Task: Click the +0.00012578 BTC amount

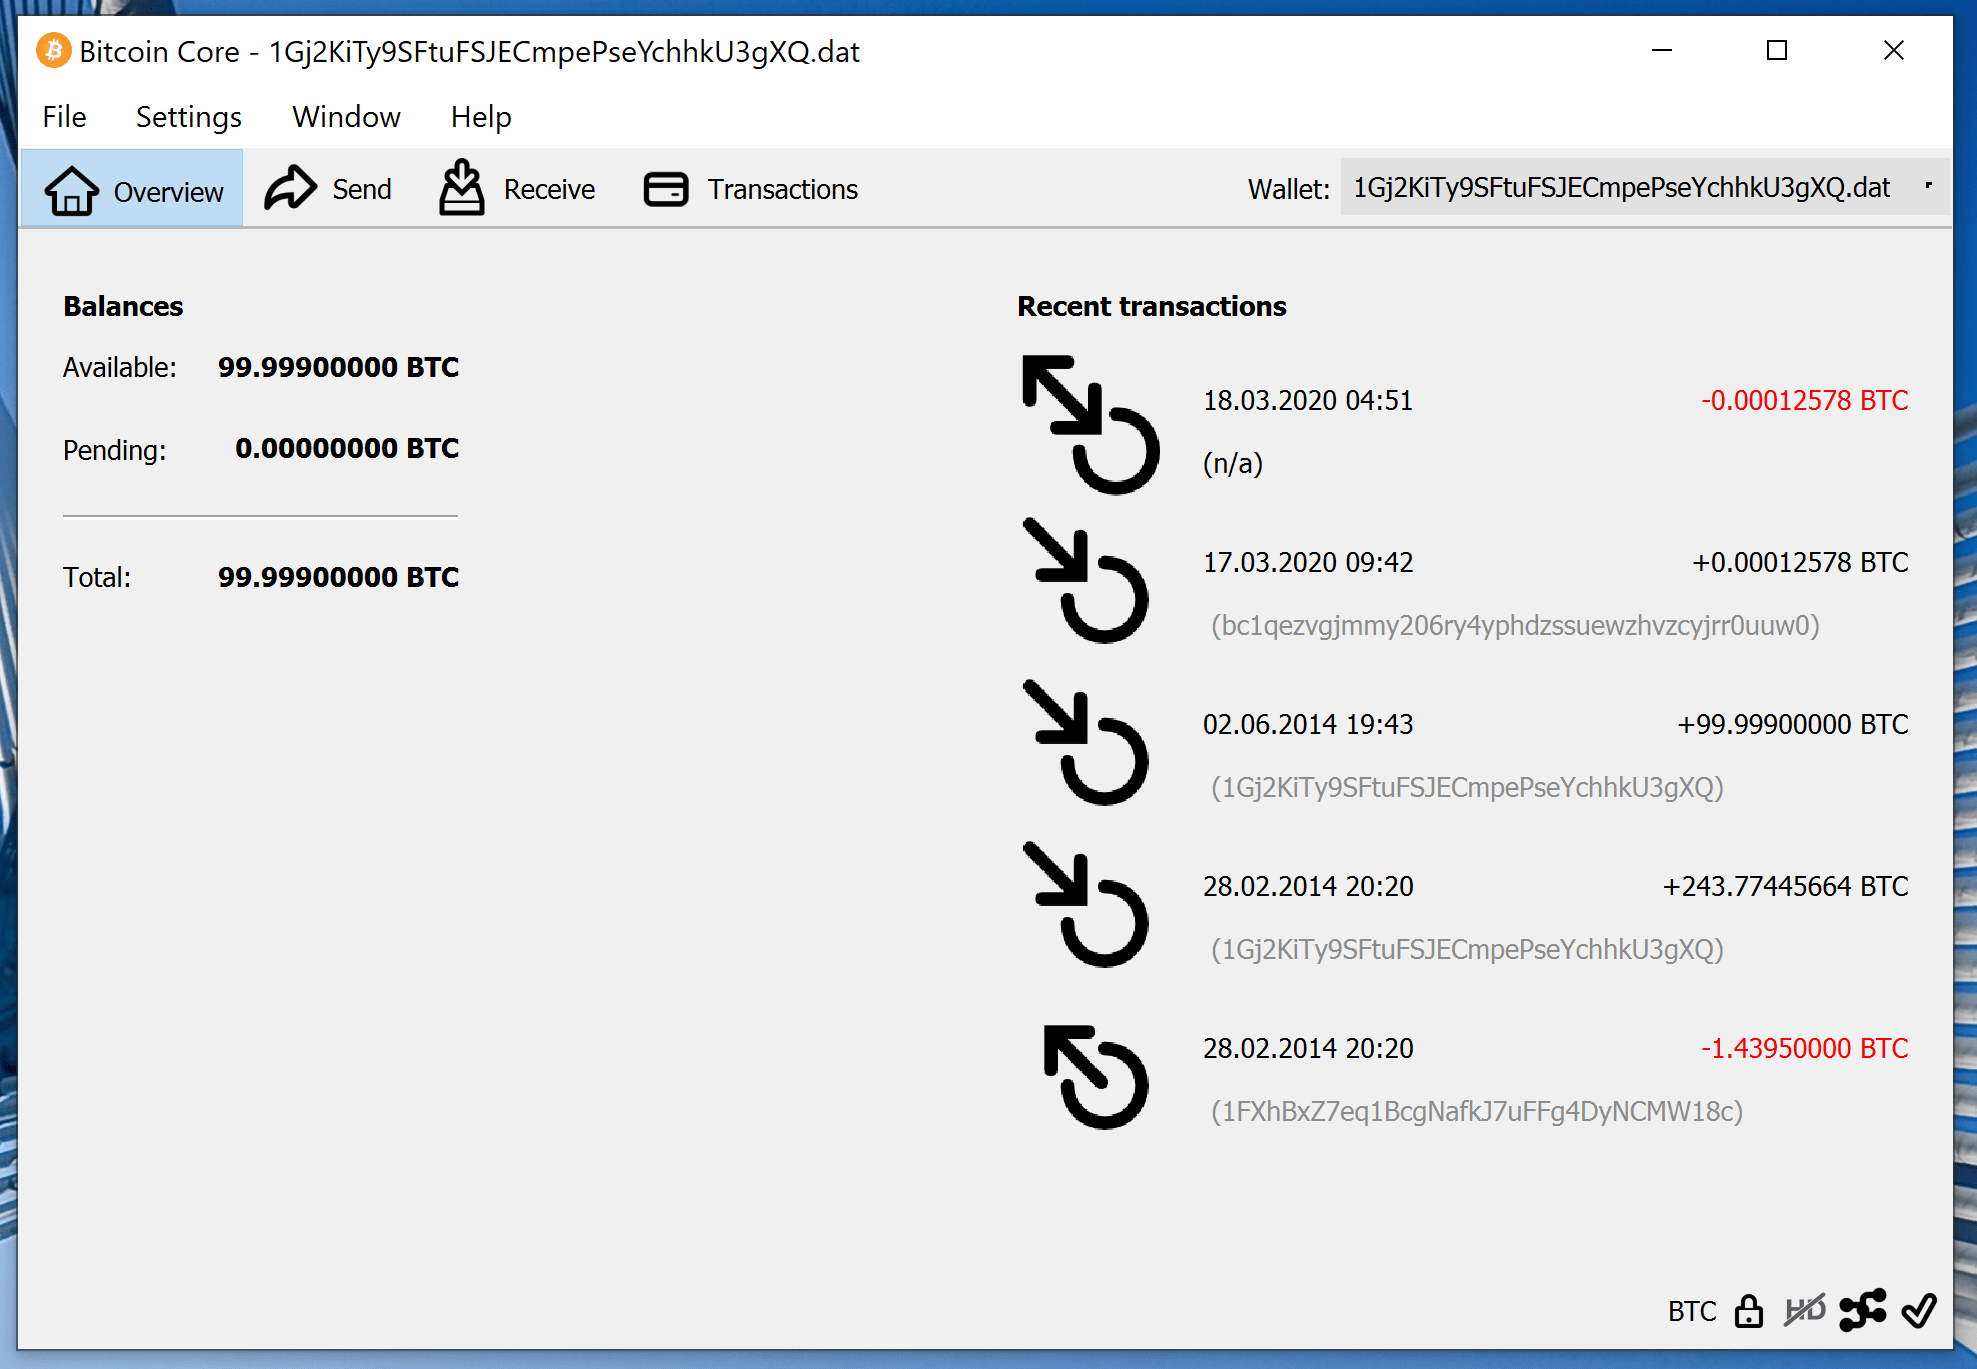Action: tap(1800, 563)
